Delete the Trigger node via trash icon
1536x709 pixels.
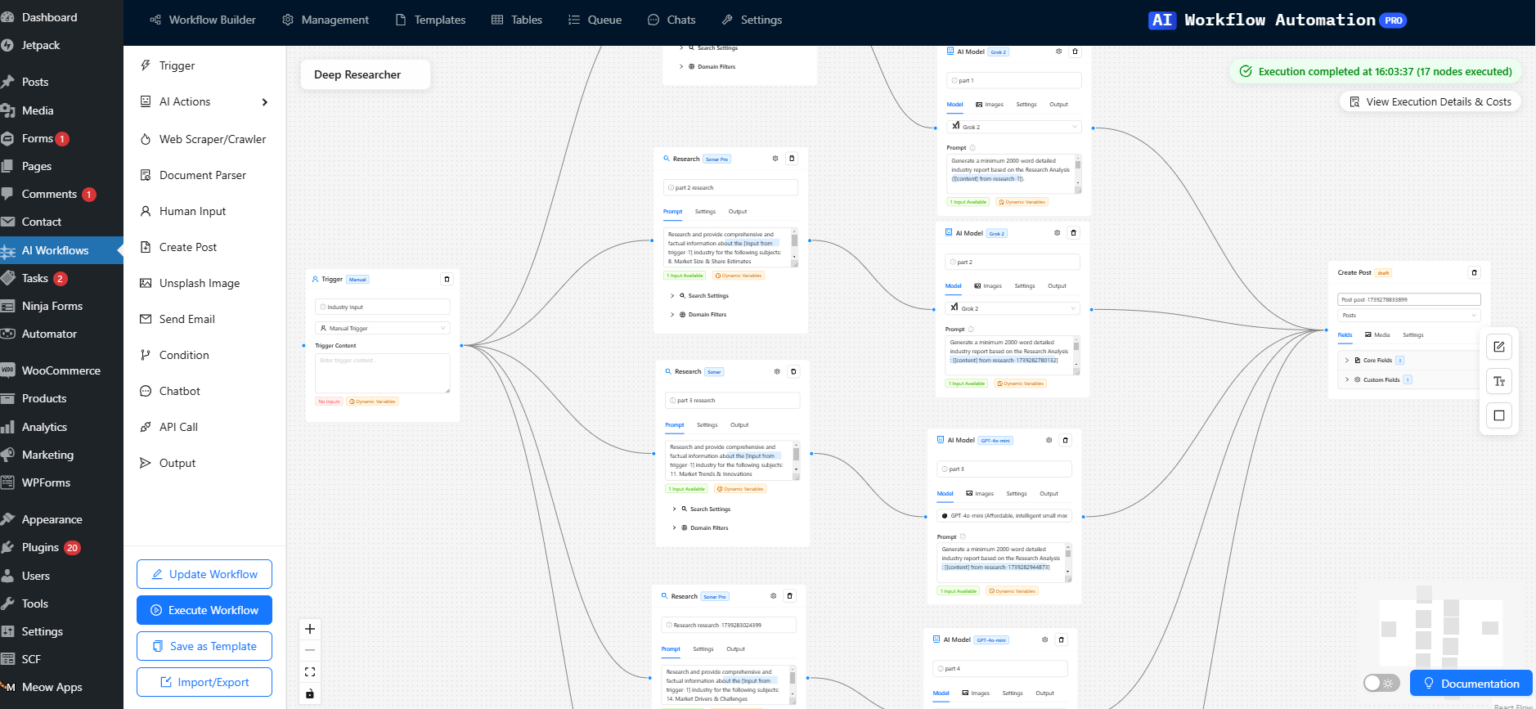tap(447, 280)
